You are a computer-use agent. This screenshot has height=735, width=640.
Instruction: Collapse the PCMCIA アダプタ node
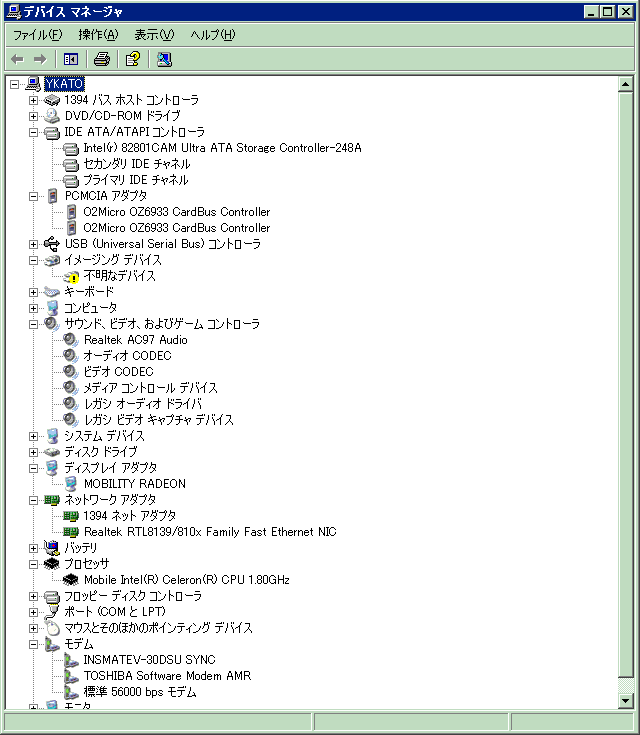coord(33,196)
